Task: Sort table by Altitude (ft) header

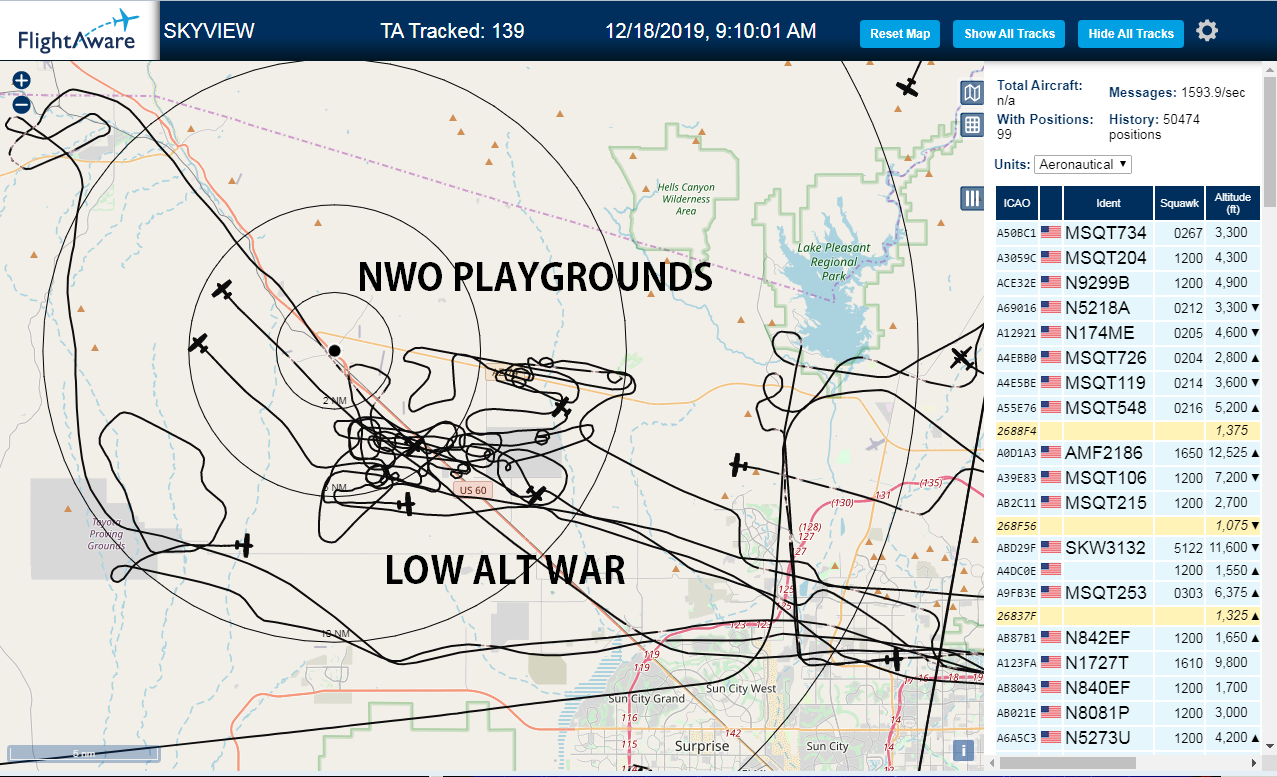Action: coord(1232,203)
